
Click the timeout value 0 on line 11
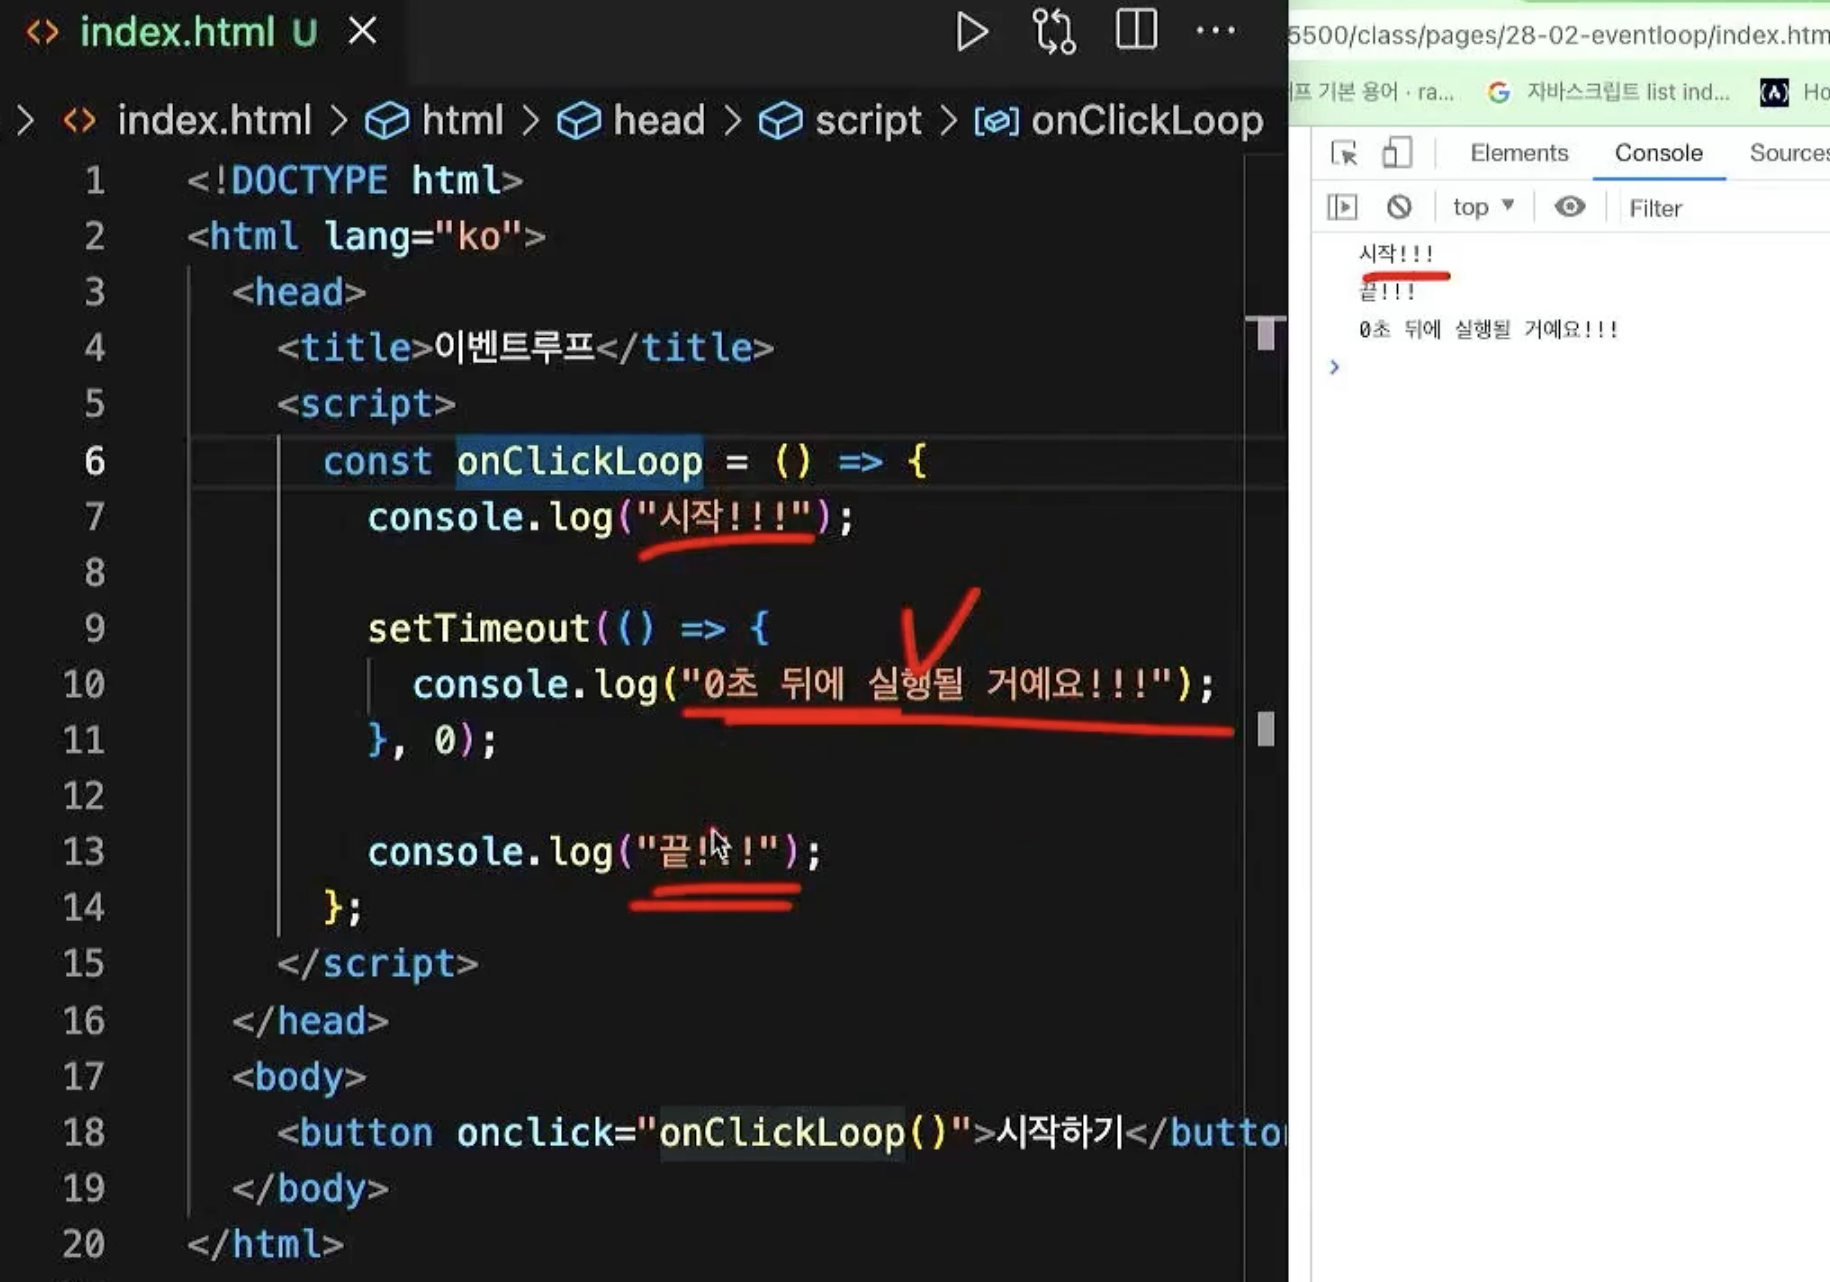[444, 740]
